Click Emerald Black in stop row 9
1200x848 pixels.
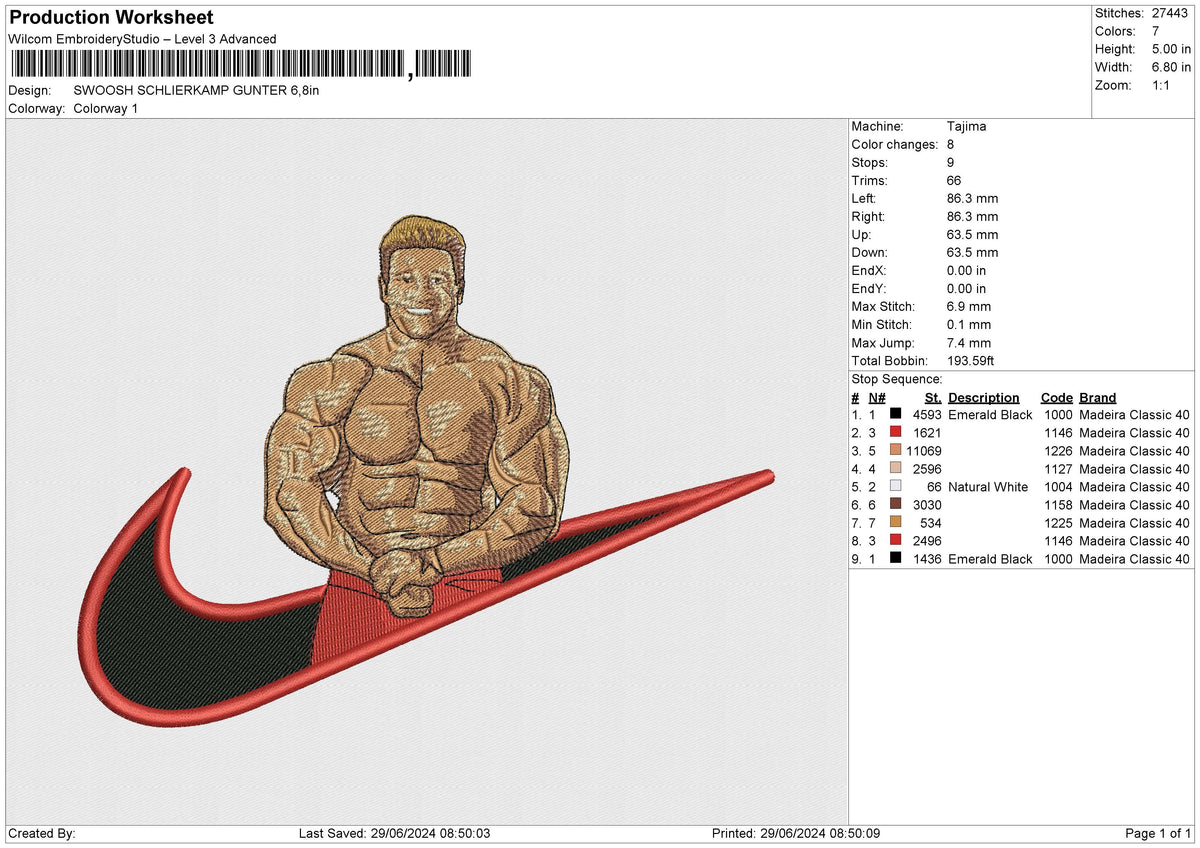pos(990,559)
